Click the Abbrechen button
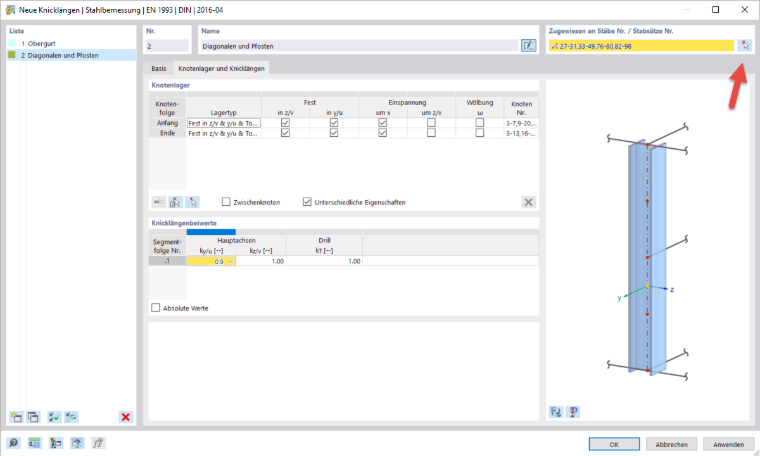 point(671,444)
